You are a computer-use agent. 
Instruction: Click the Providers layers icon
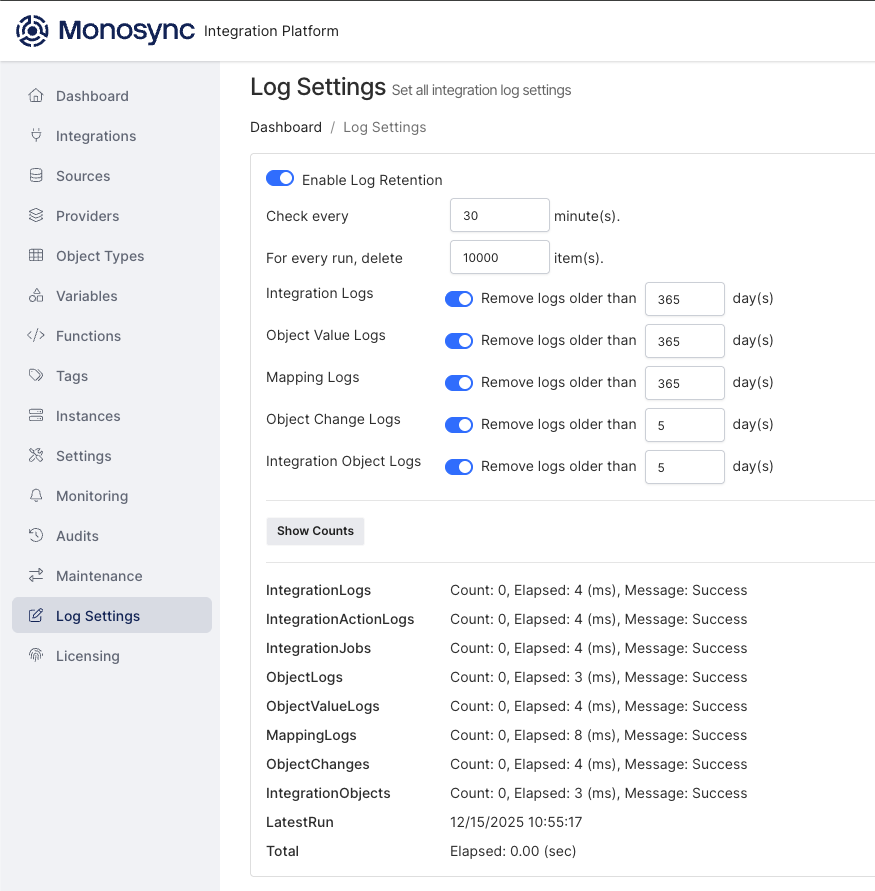(36, 216)
